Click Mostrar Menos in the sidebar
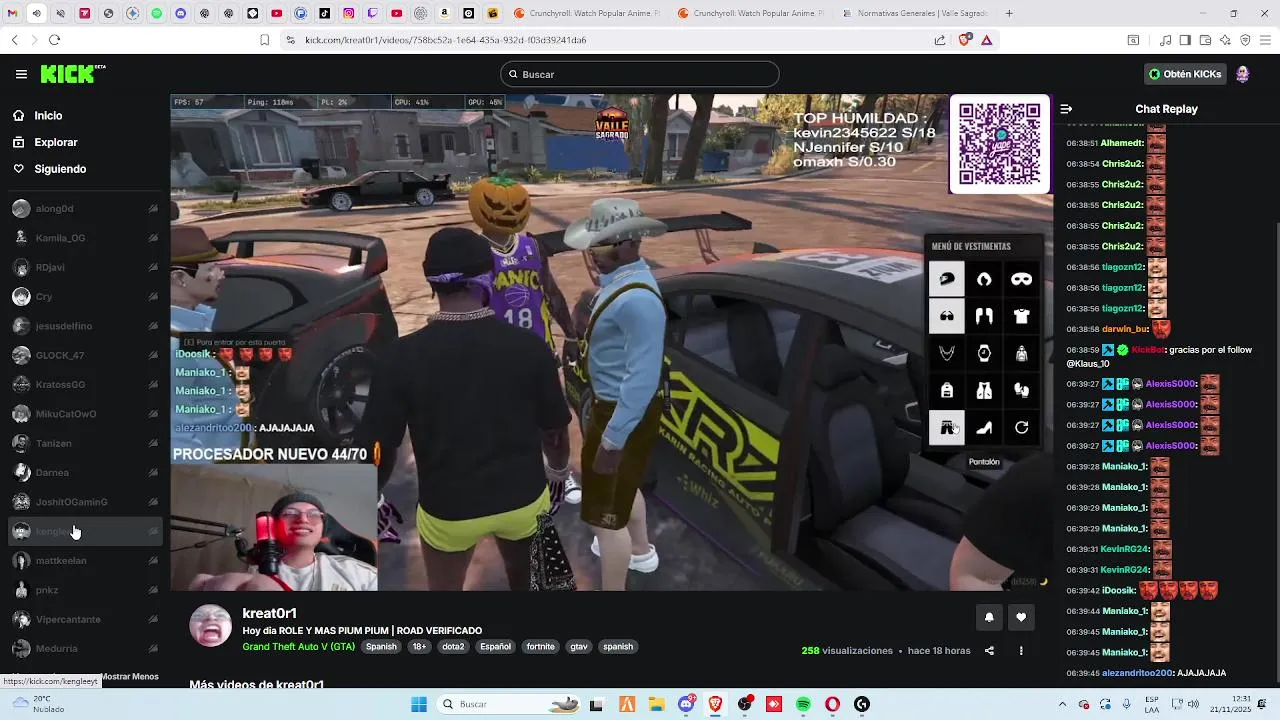Image resolution: width=1280 pixels, height=720 pixels. click(x=130, y=677)
